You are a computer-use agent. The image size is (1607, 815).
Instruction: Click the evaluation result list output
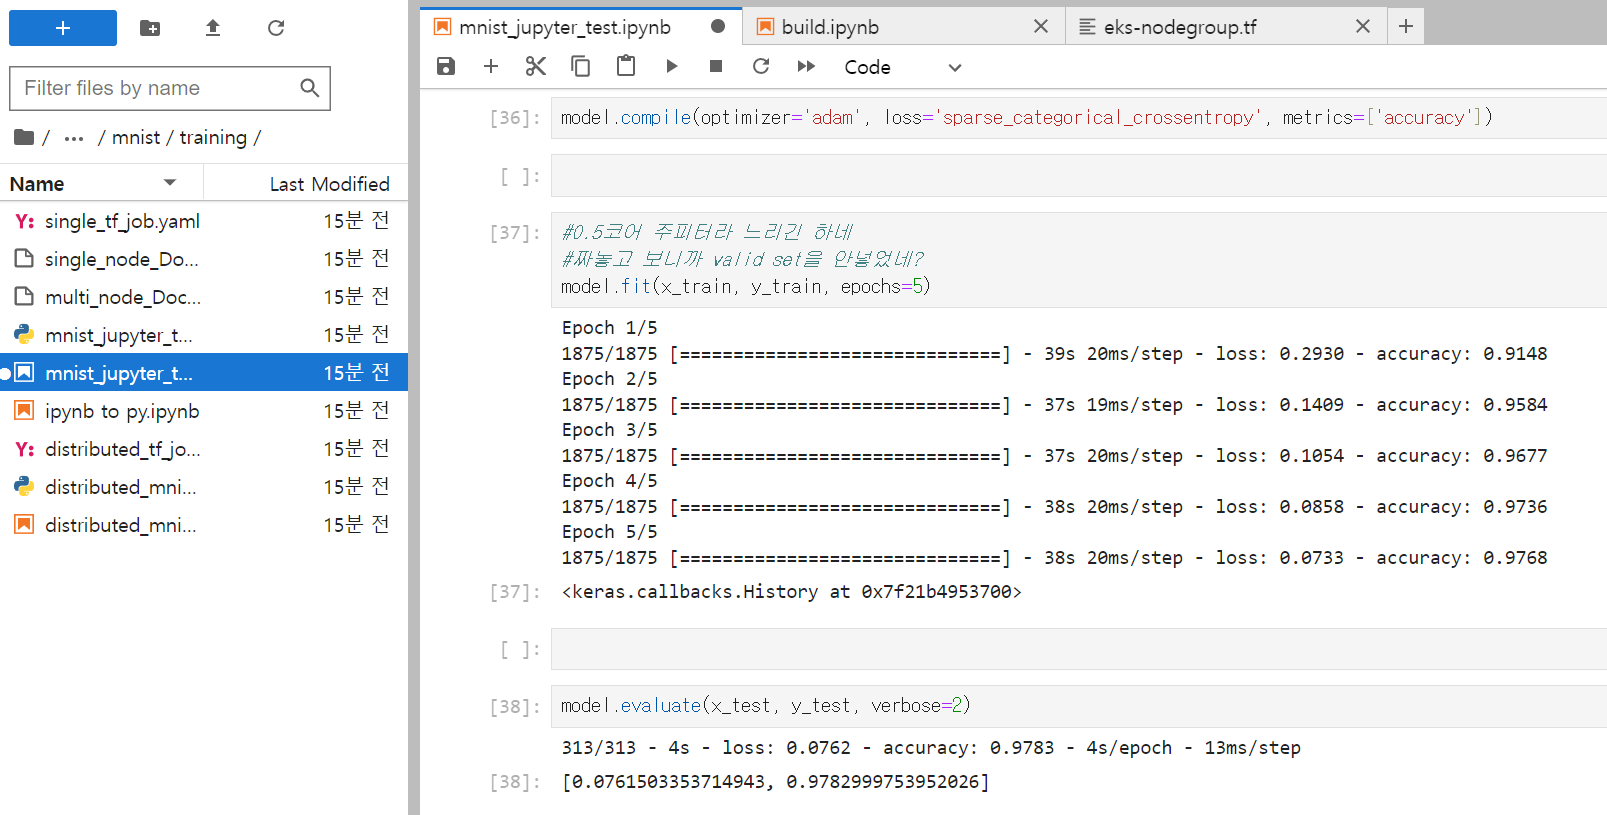tap(775, 782)
